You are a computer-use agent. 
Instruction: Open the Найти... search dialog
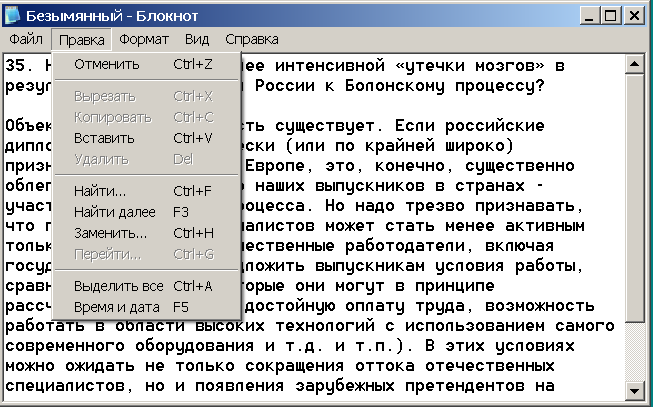point(100,190)
